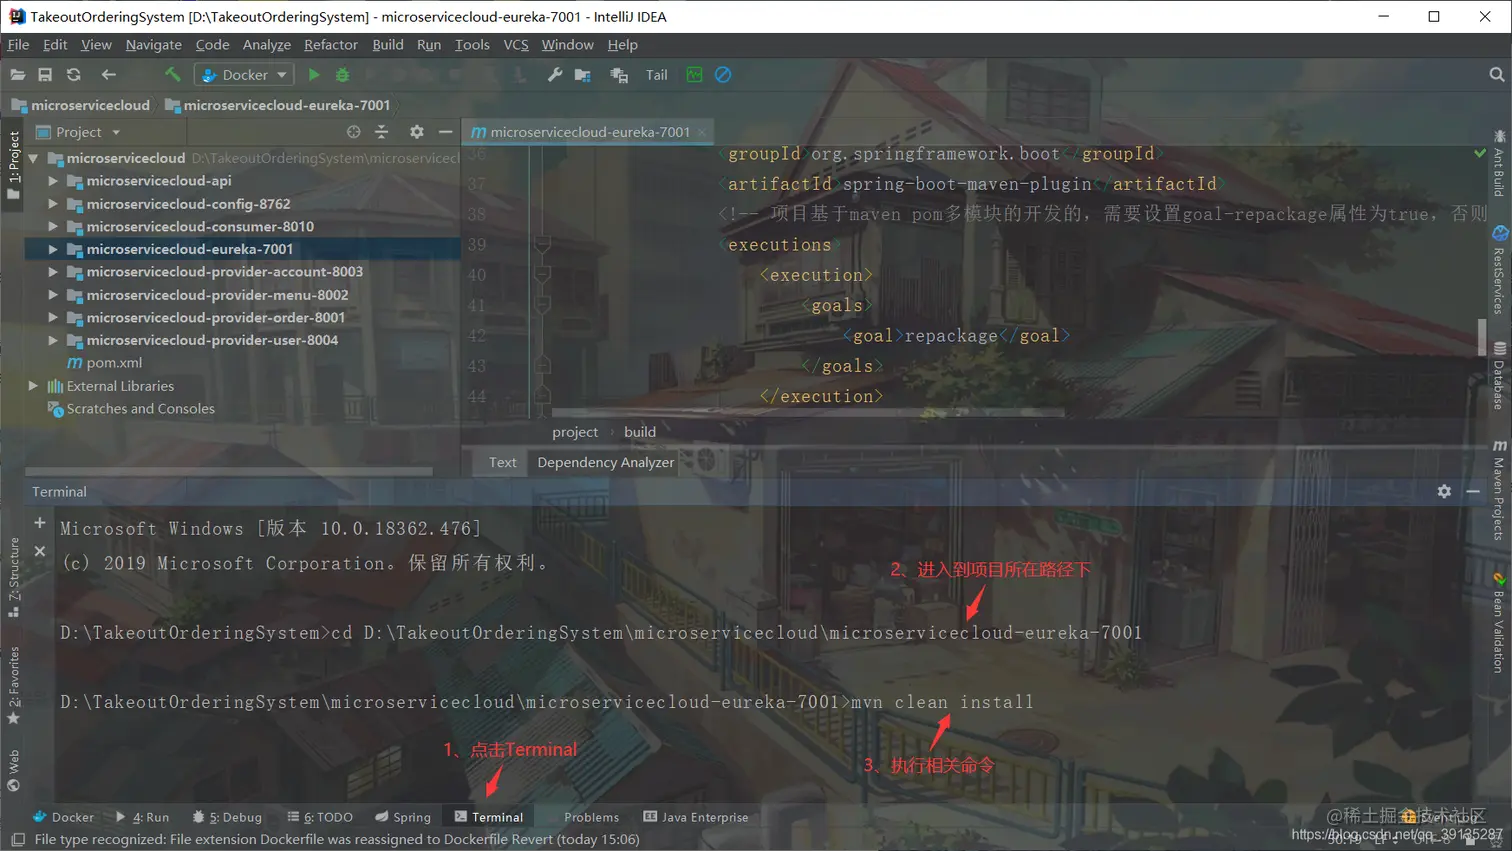This screenshot has width=1512, height=851.
Task: Expand the microservicecloud-api module
Action: click(x=53, y=181)
